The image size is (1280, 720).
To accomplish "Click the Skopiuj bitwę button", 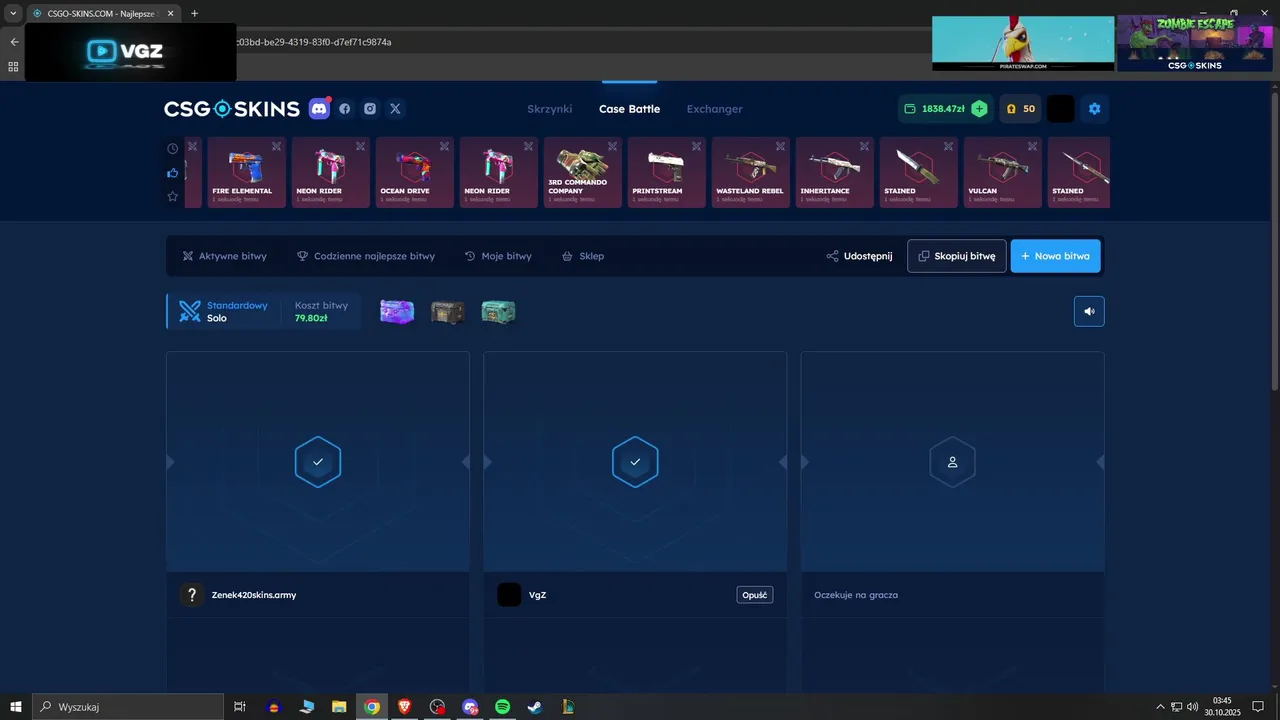I will pos(956,256).
